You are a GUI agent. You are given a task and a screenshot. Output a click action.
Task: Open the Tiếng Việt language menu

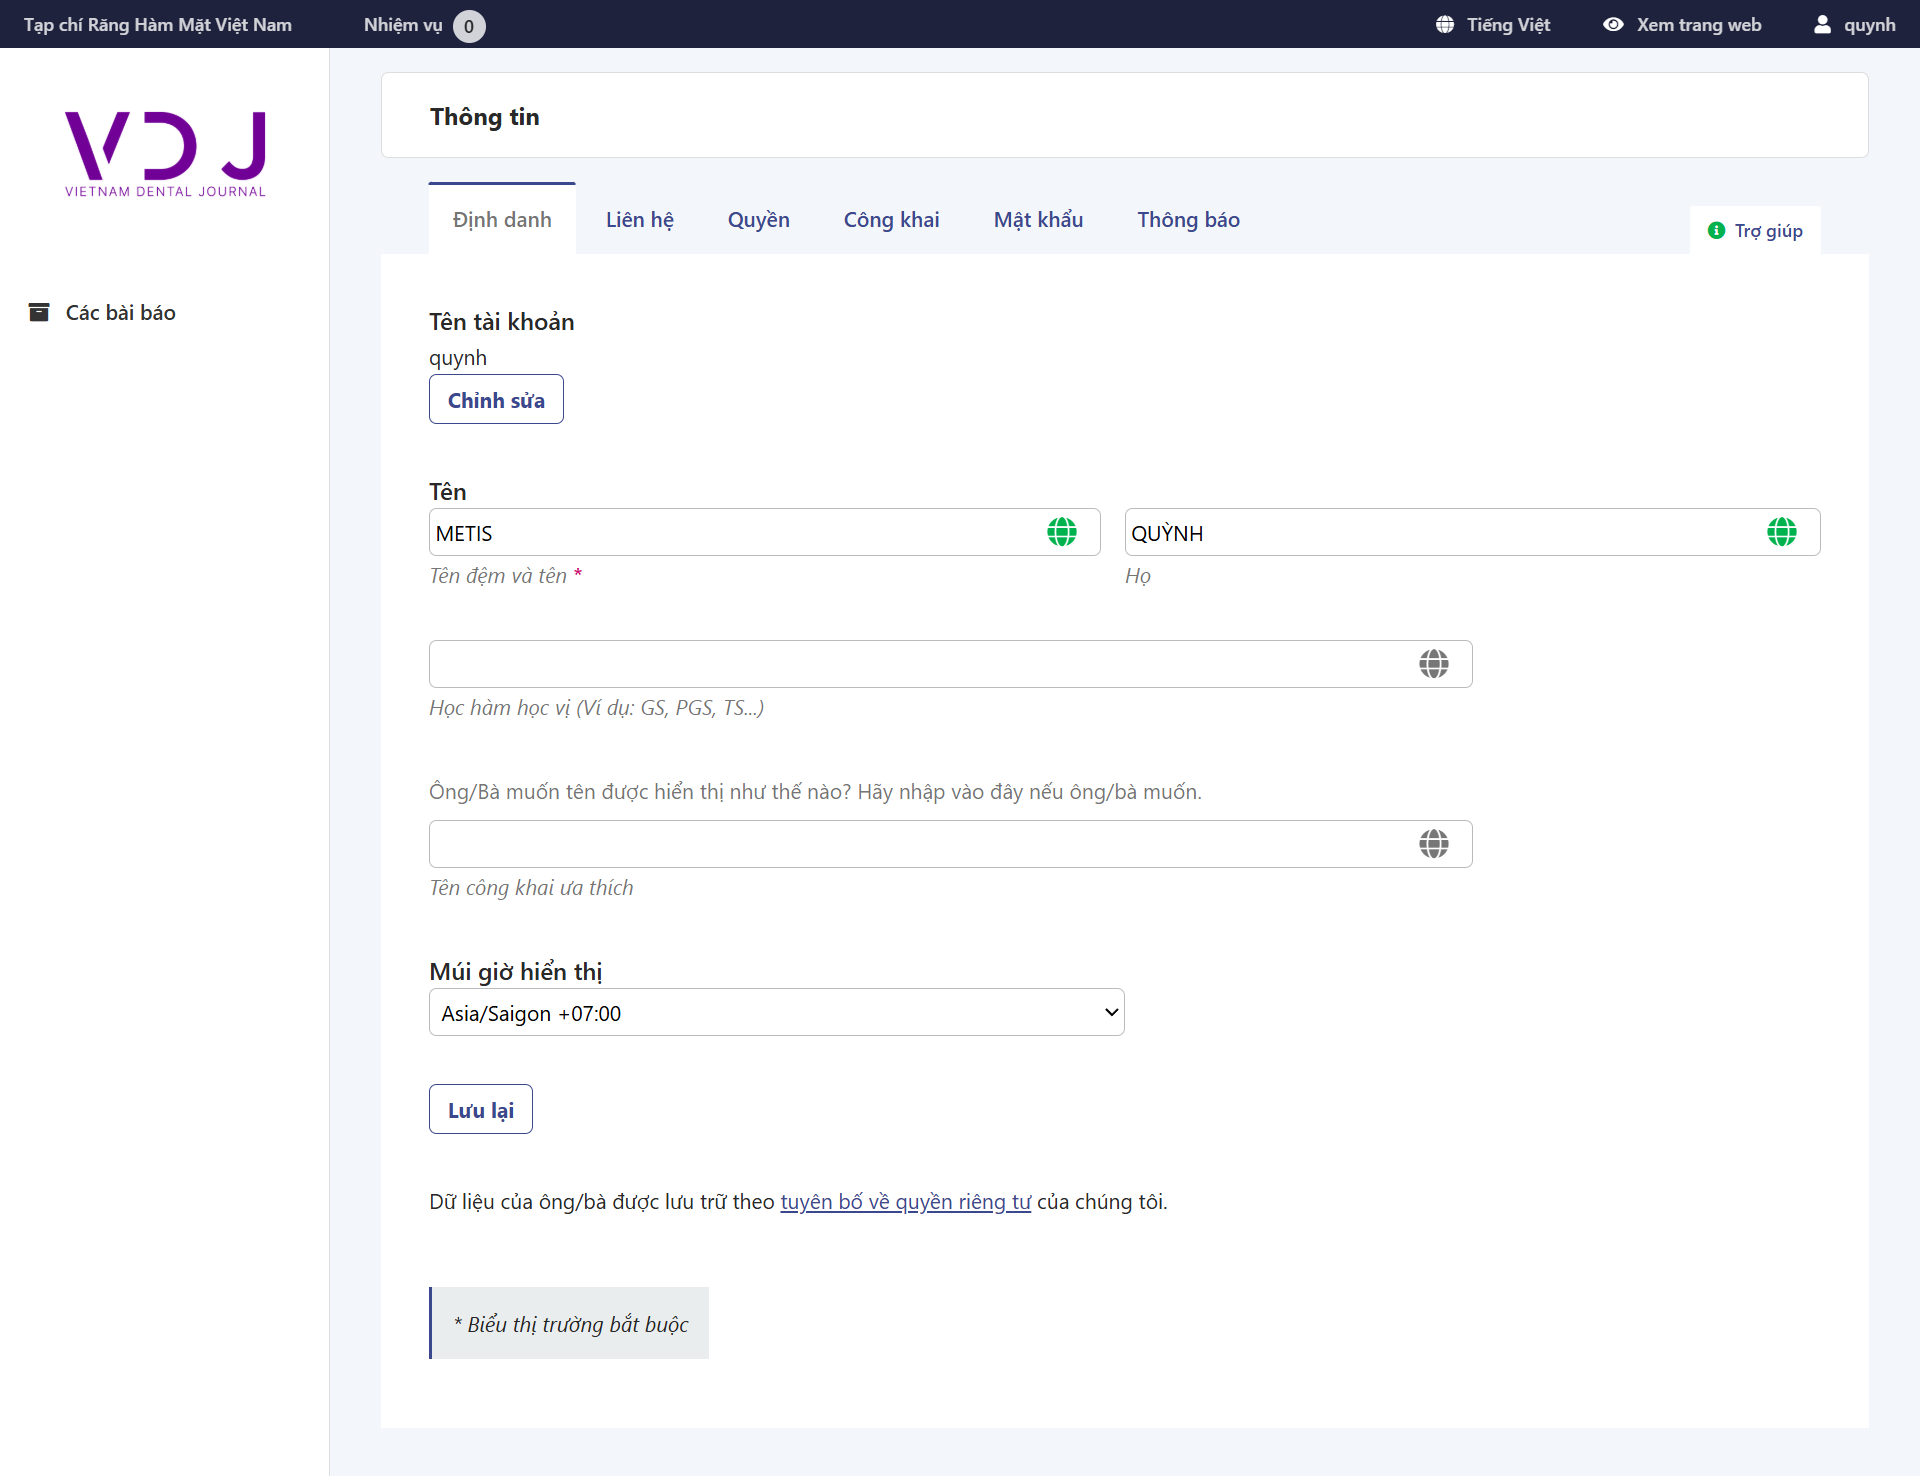coord(1493,24)
